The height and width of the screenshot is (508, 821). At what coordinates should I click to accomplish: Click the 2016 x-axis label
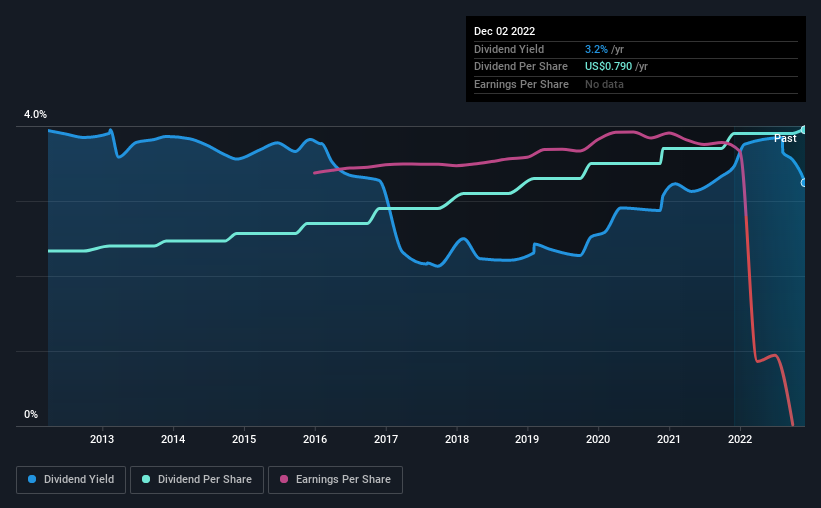click(x=315, y=439)
